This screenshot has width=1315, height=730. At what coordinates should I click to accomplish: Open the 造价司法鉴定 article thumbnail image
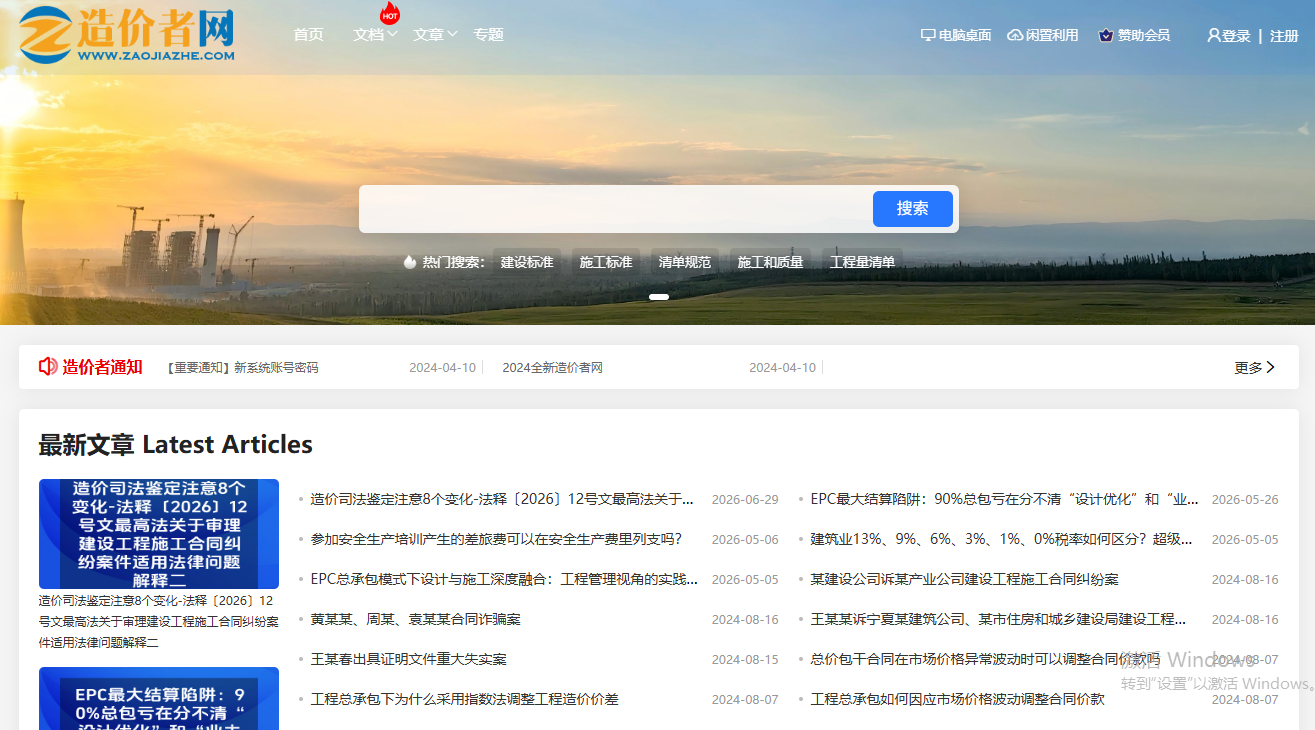tap(159, 534)
